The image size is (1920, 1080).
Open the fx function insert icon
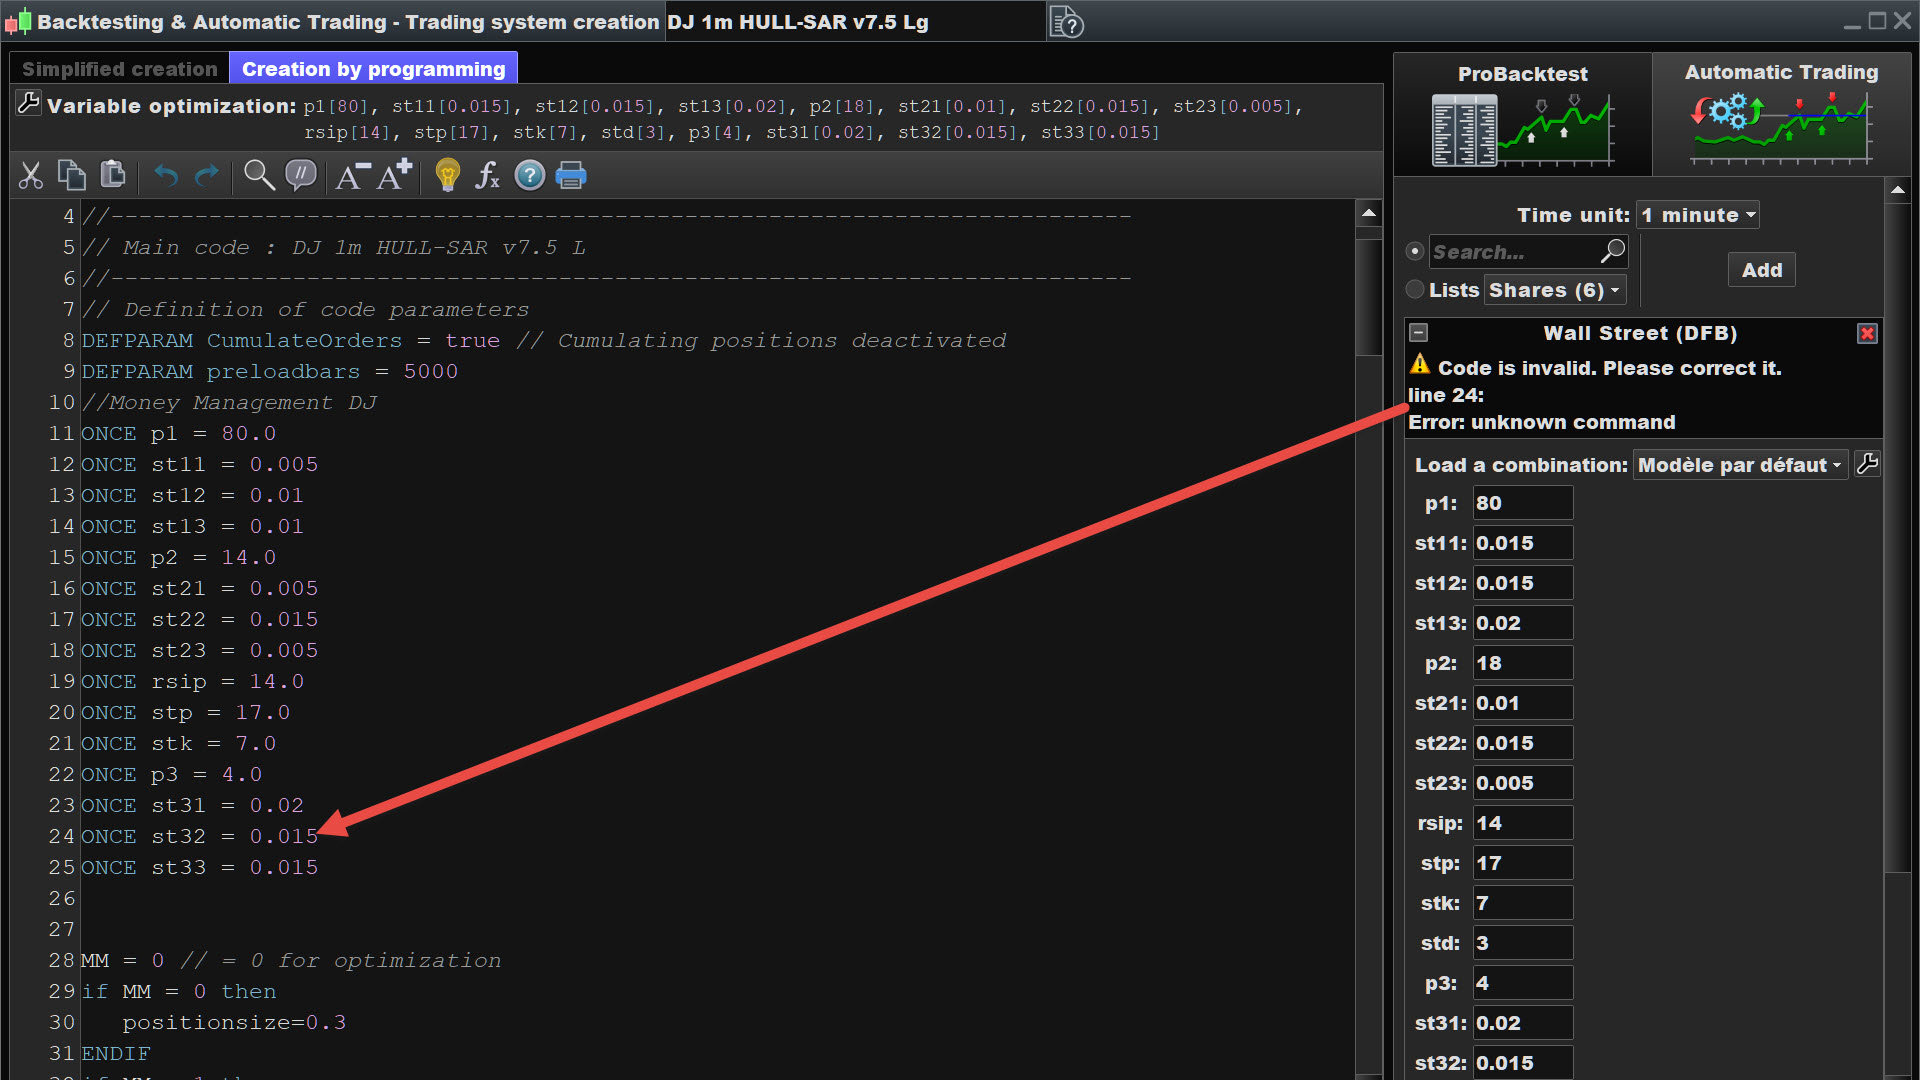point(487,176)
